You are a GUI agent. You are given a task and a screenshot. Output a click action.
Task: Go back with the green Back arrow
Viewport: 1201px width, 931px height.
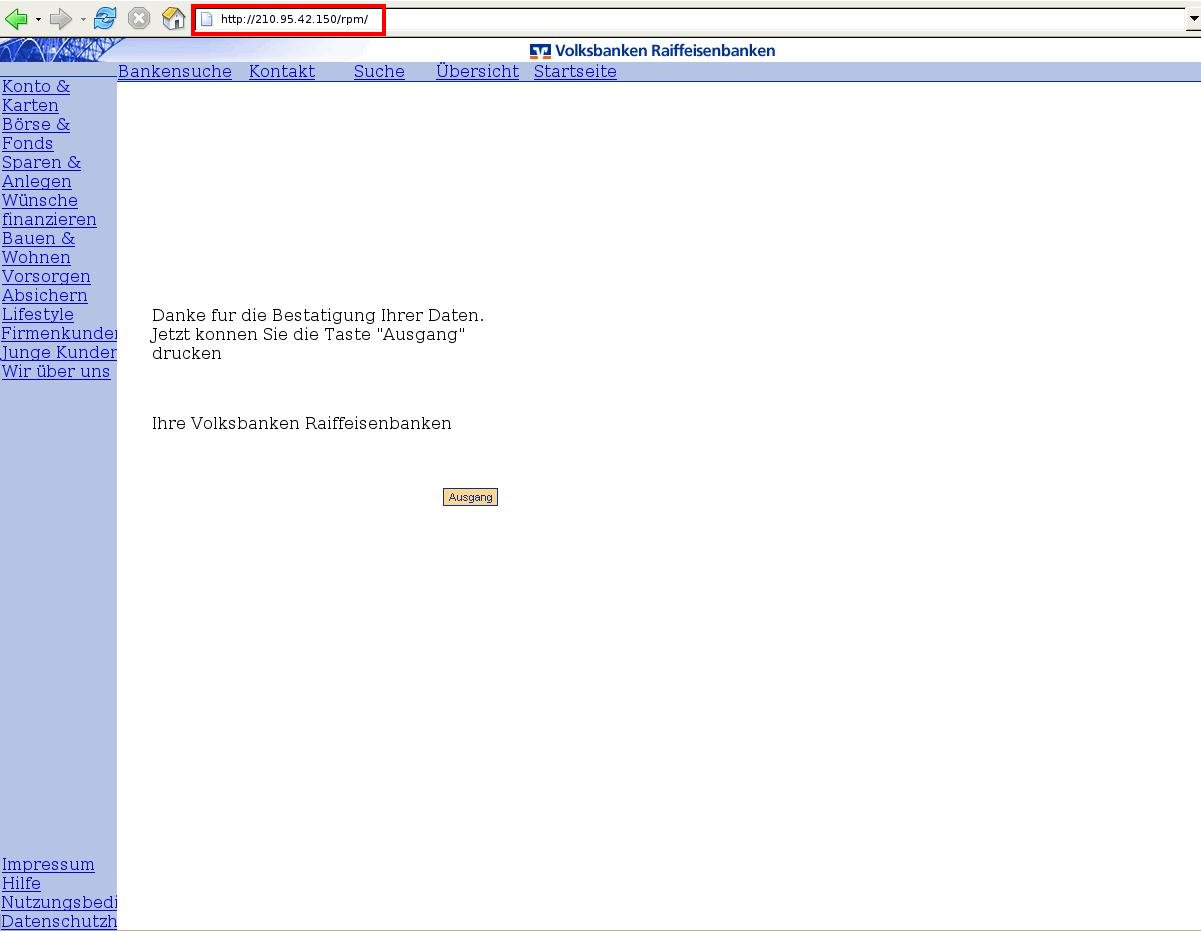pyautogui.click(x=16, y=19)
